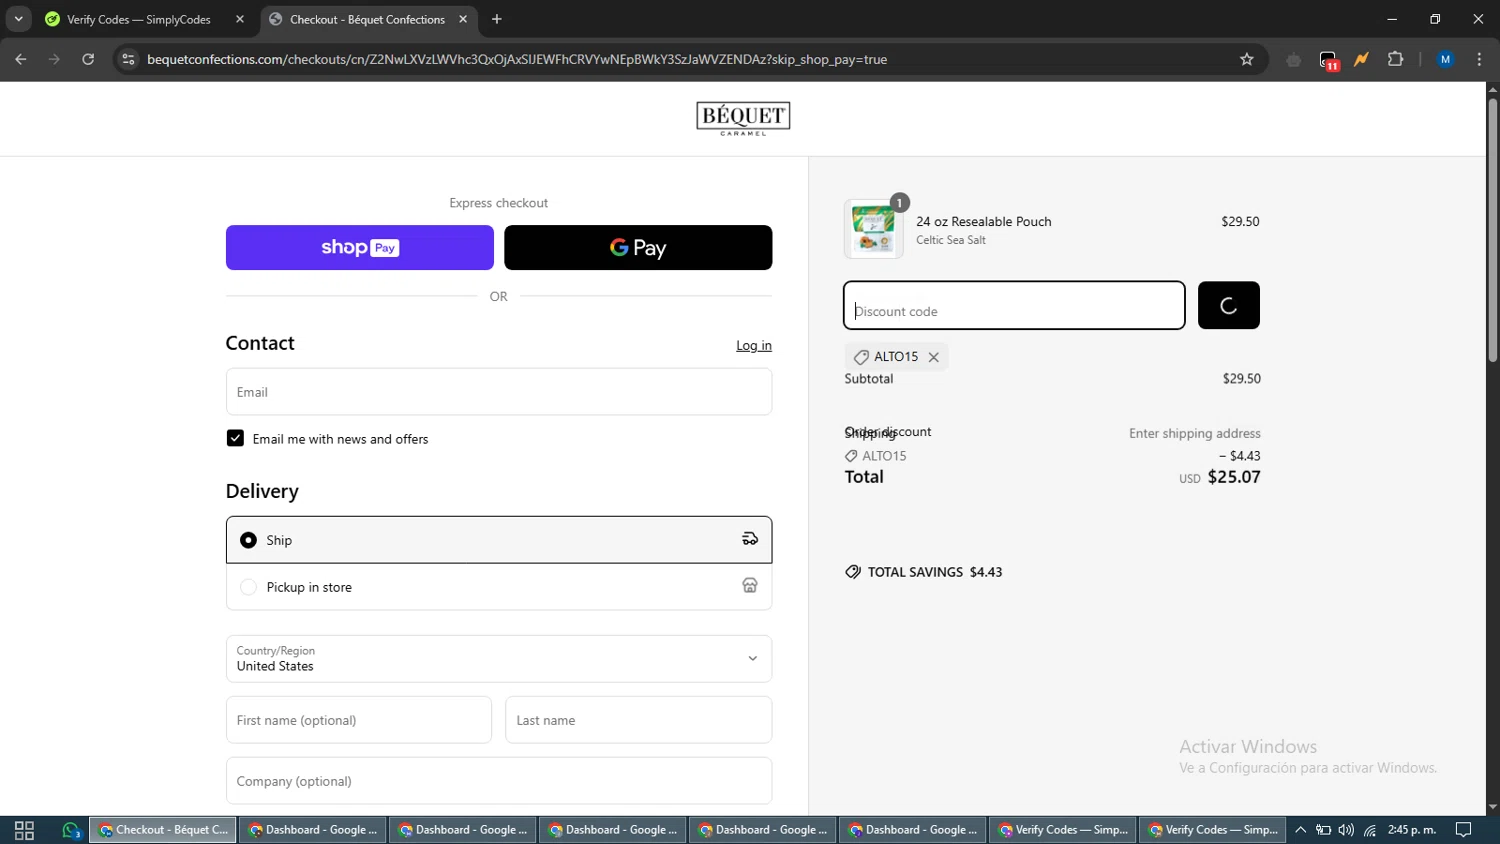Open the browser extensions puzzle icon
Screen dimensions: 1500x844
(1395, 59)
